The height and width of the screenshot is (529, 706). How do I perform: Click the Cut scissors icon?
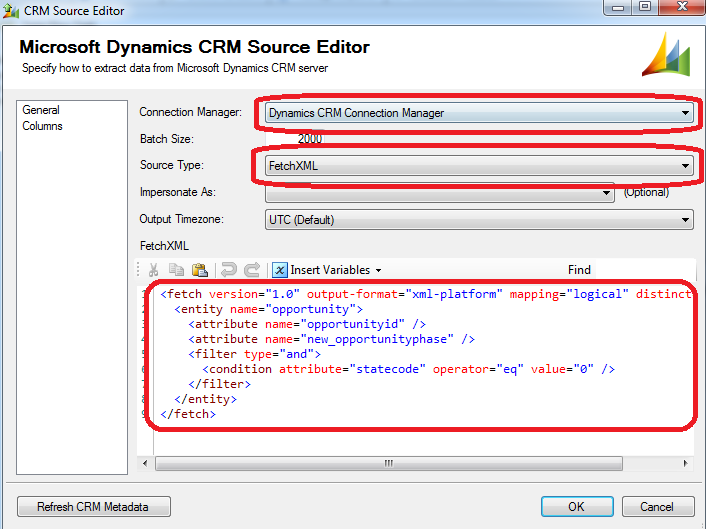154,270
